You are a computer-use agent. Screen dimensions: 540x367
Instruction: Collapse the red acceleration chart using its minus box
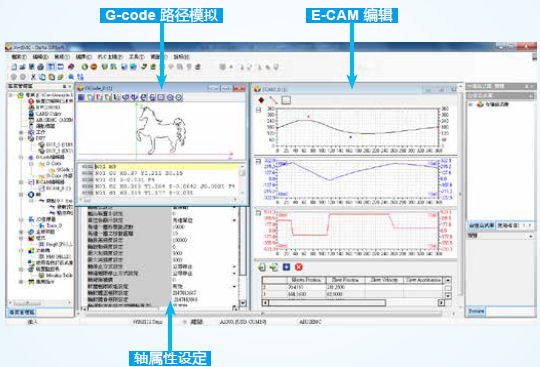click(258, 213)
